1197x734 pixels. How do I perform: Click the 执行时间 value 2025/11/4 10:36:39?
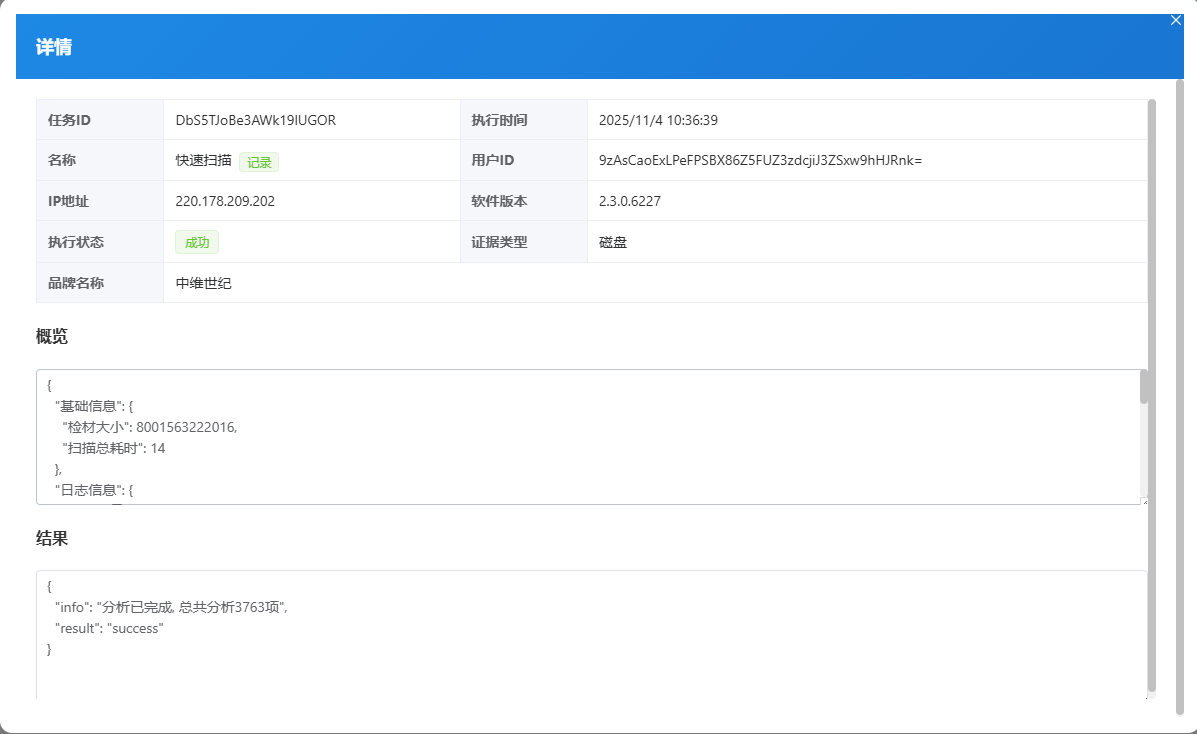658,120
